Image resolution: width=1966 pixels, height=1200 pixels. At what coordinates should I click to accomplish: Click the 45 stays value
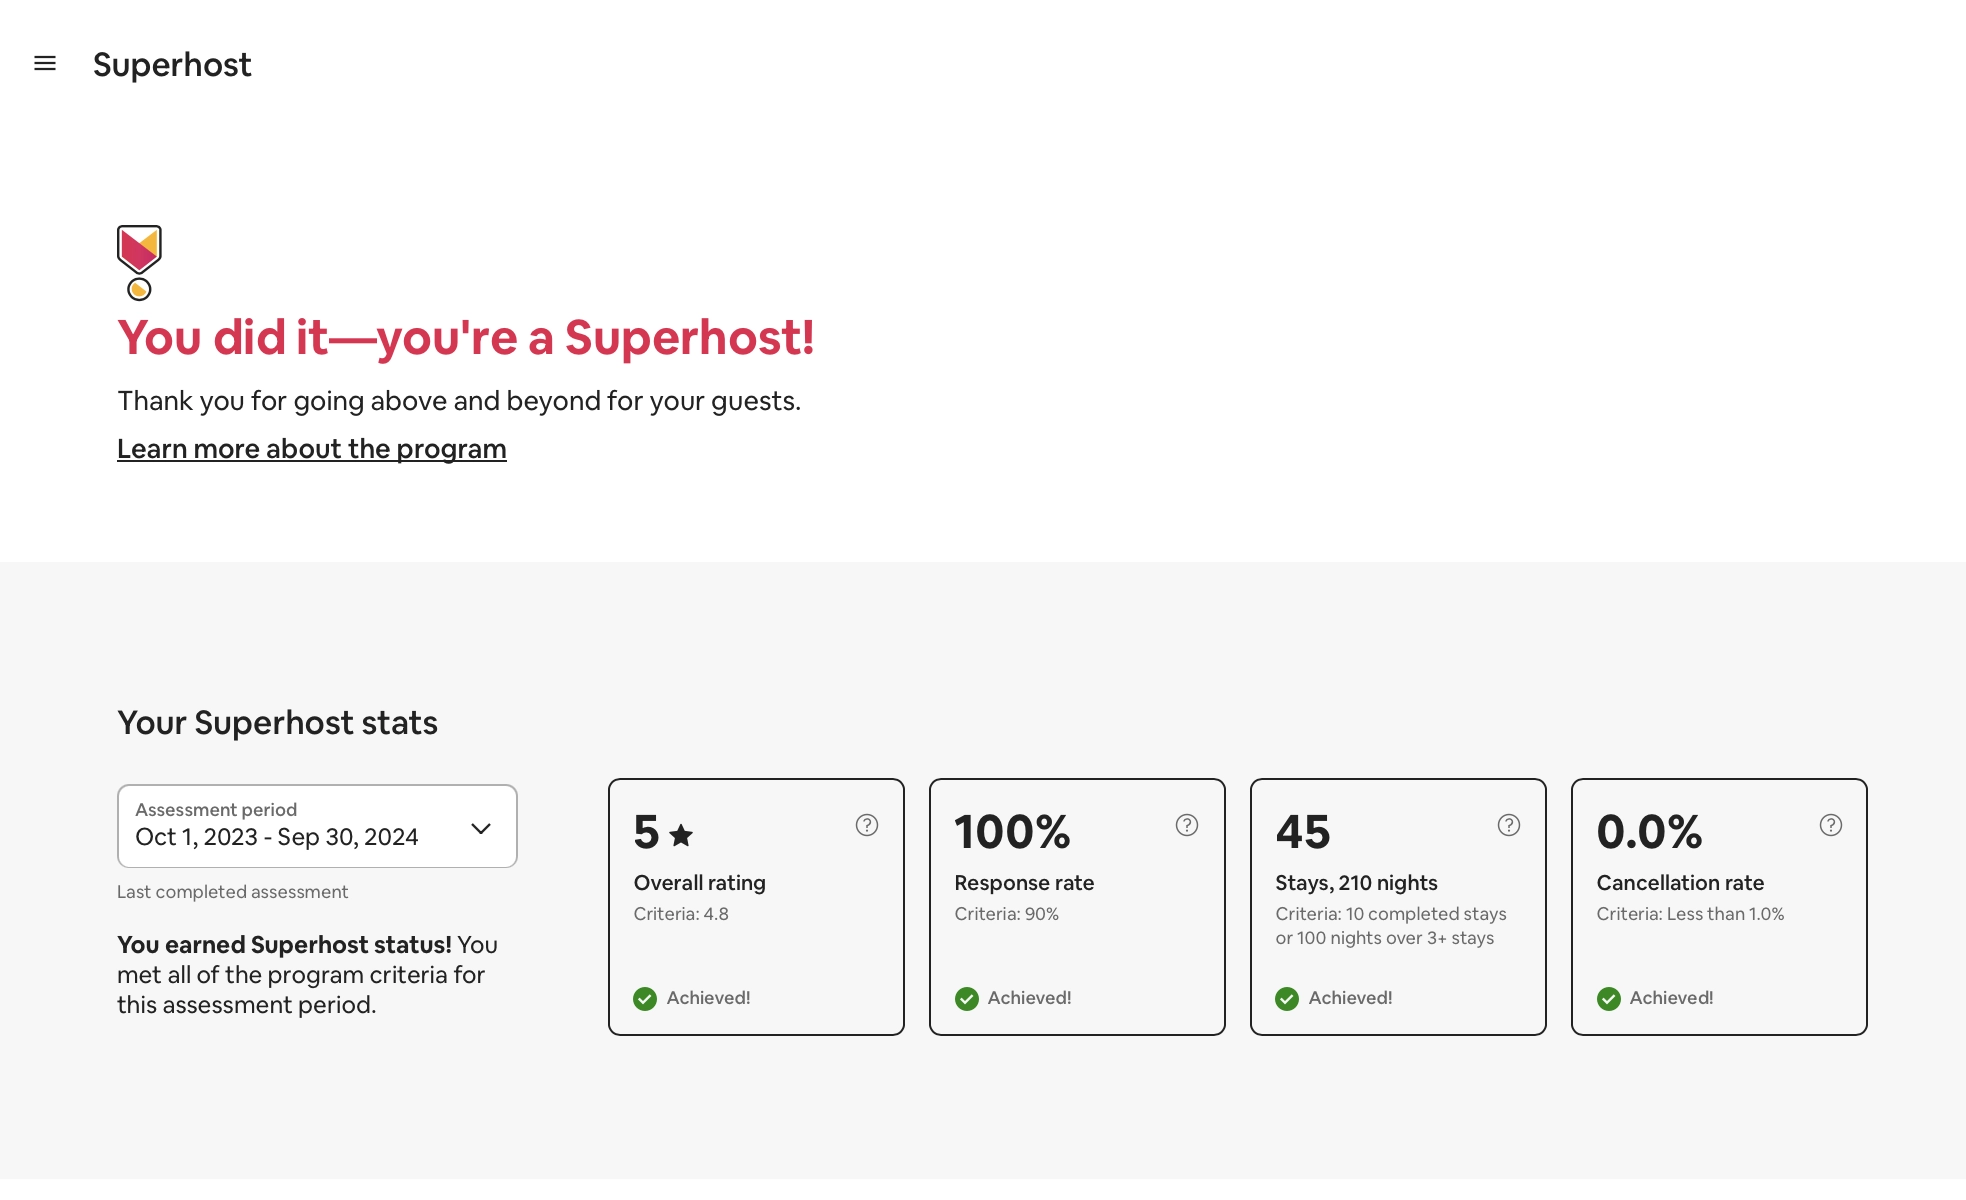[1303, 832]
